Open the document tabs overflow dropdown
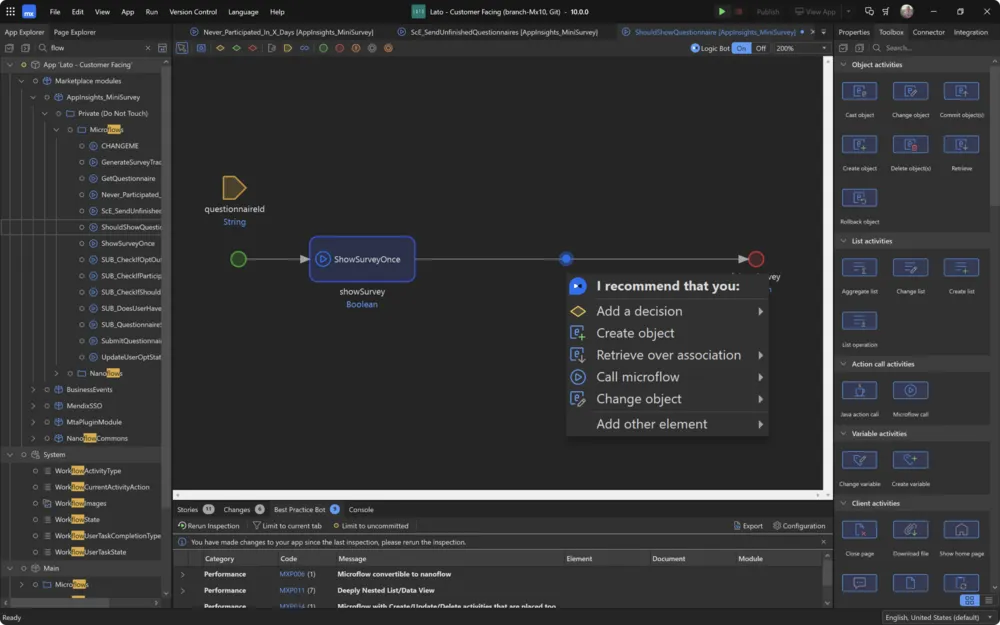 click(x=823, y=32)
